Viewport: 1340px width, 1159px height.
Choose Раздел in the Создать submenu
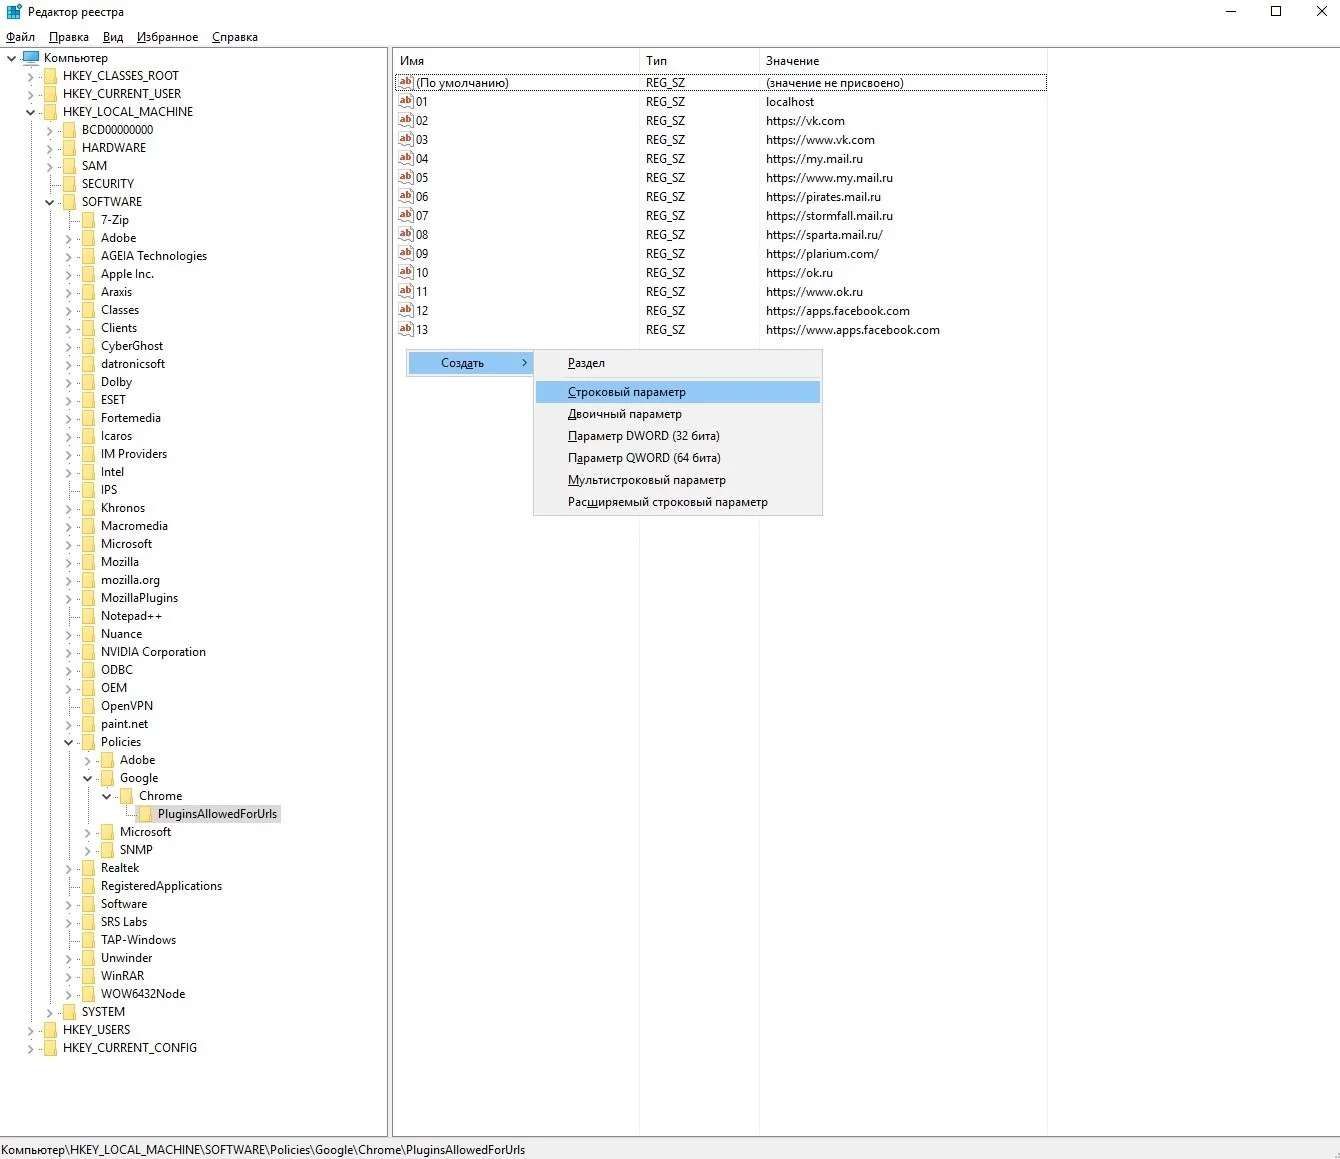pyautogui.click(x=678, y=363)
